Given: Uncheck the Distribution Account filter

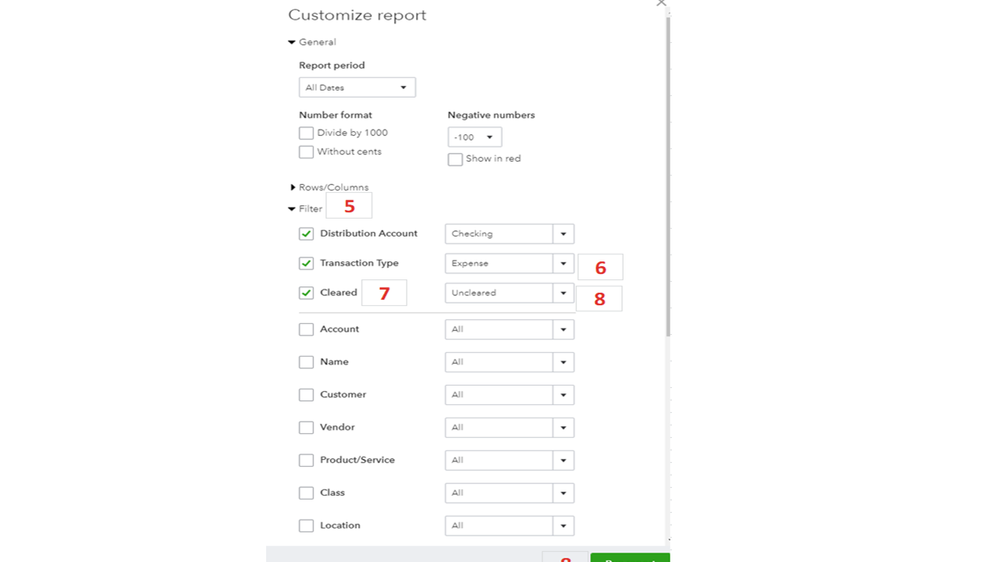Looking at the screenshot, I should (306, 234).
